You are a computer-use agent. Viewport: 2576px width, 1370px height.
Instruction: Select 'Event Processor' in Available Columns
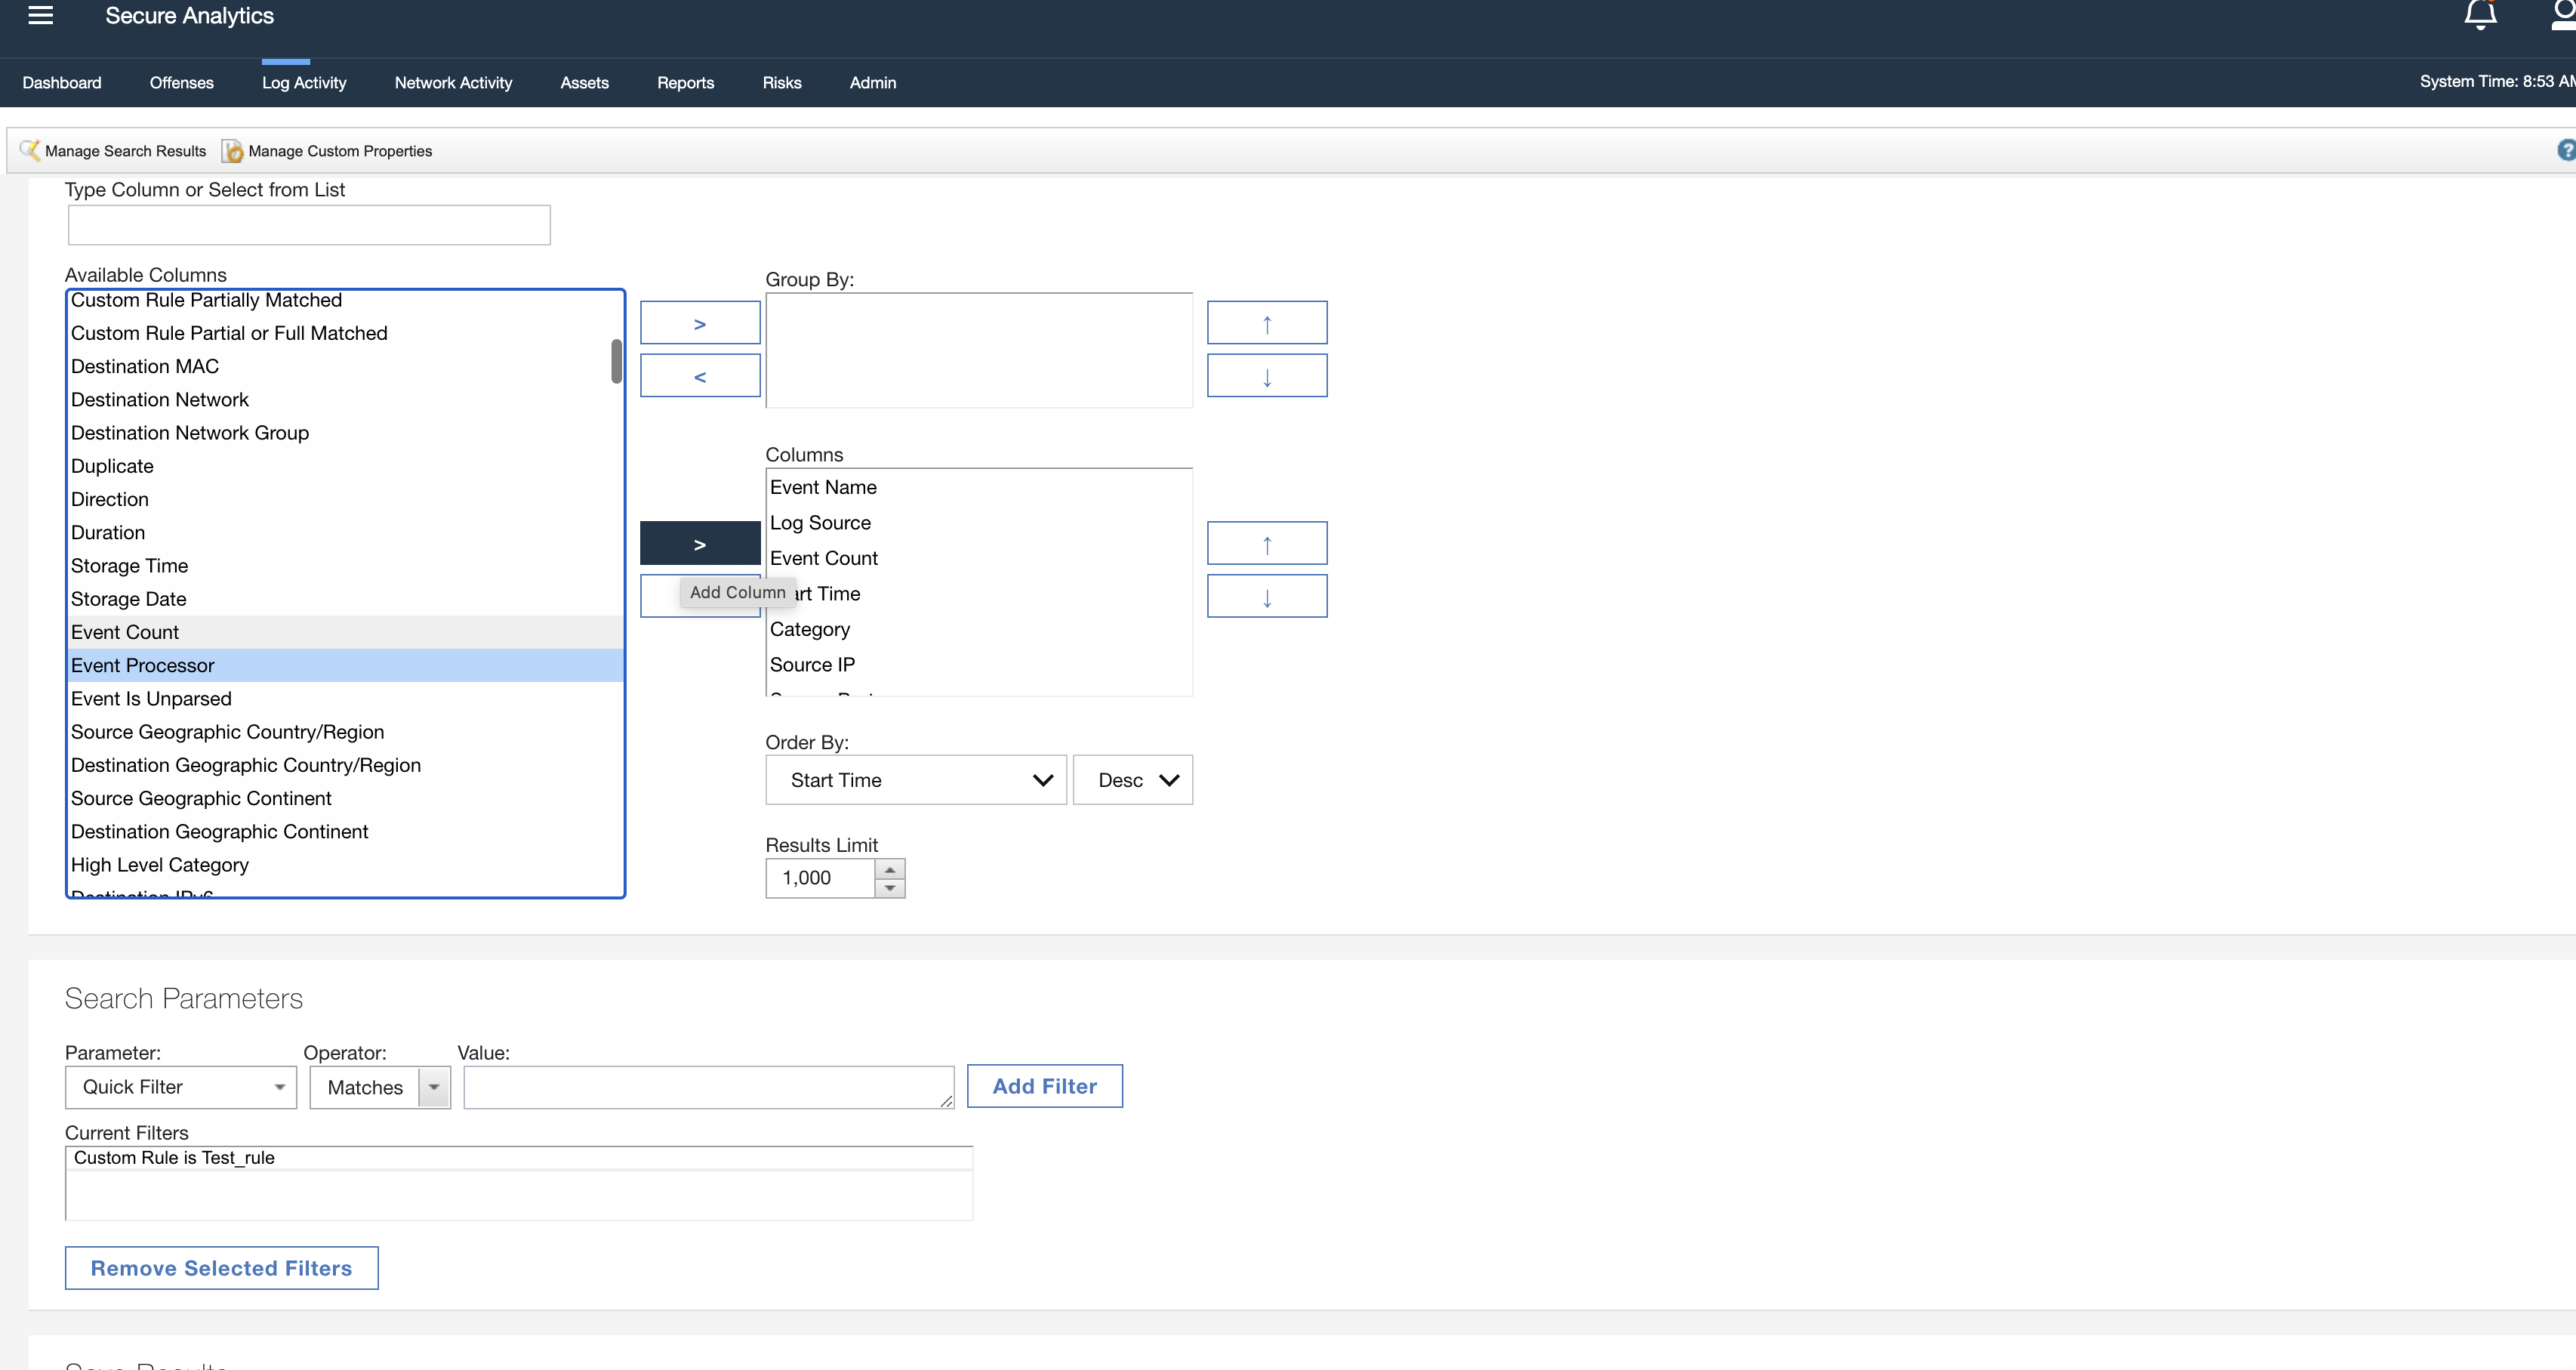pos(346,665)
